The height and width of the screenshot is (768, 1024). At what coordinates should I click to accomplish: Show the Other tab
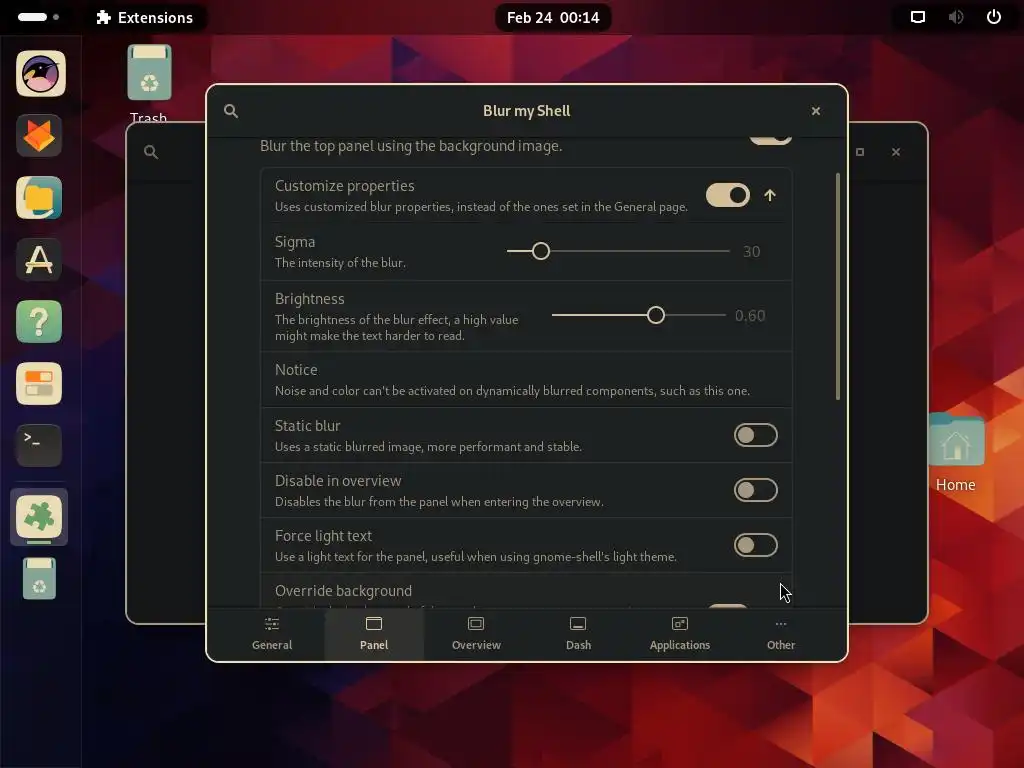tap(781, 633)
